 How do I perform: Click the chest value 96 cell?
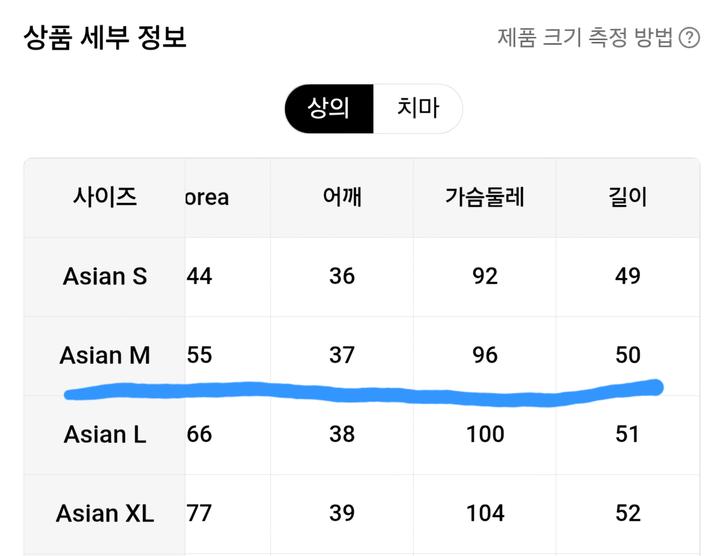point(485,355)
